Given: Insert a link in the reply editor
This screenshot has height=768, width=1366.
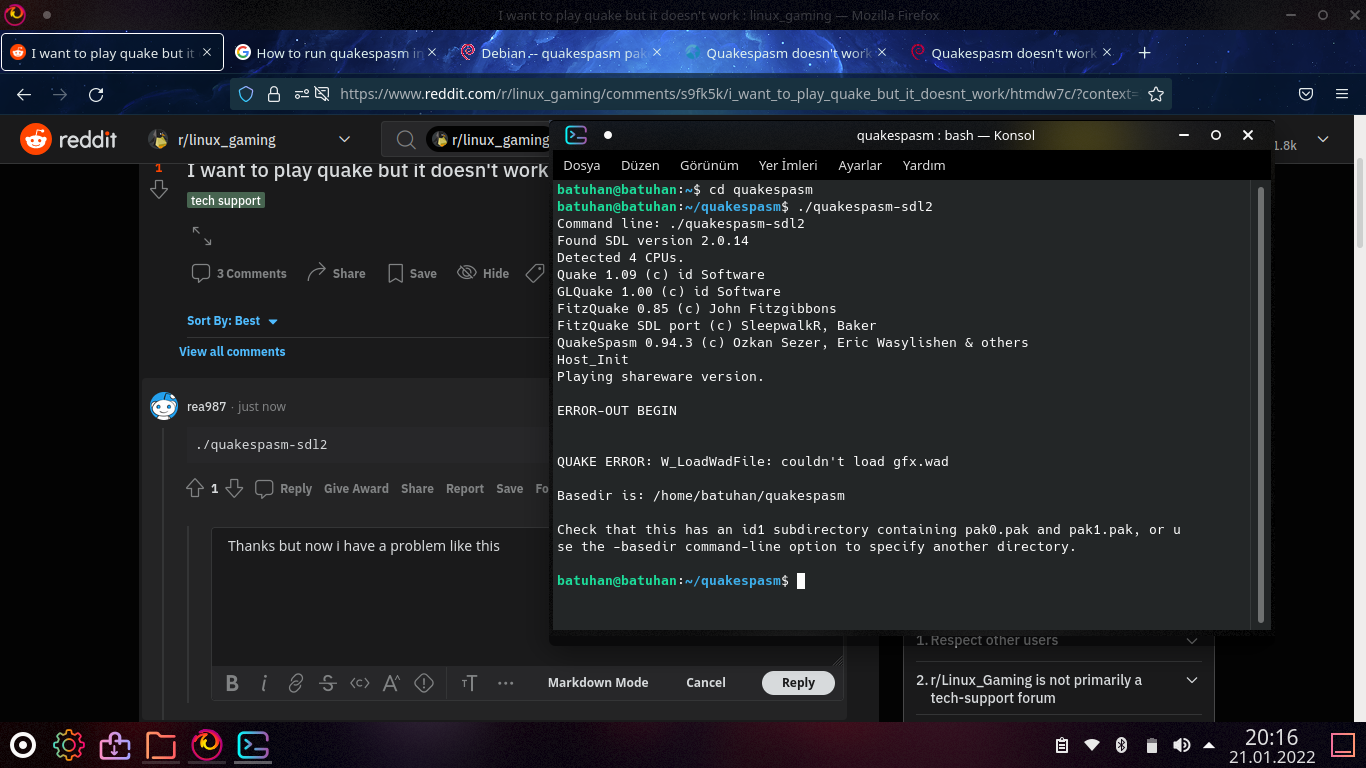Looking at the screenshot, I should (x=296, y=683).
